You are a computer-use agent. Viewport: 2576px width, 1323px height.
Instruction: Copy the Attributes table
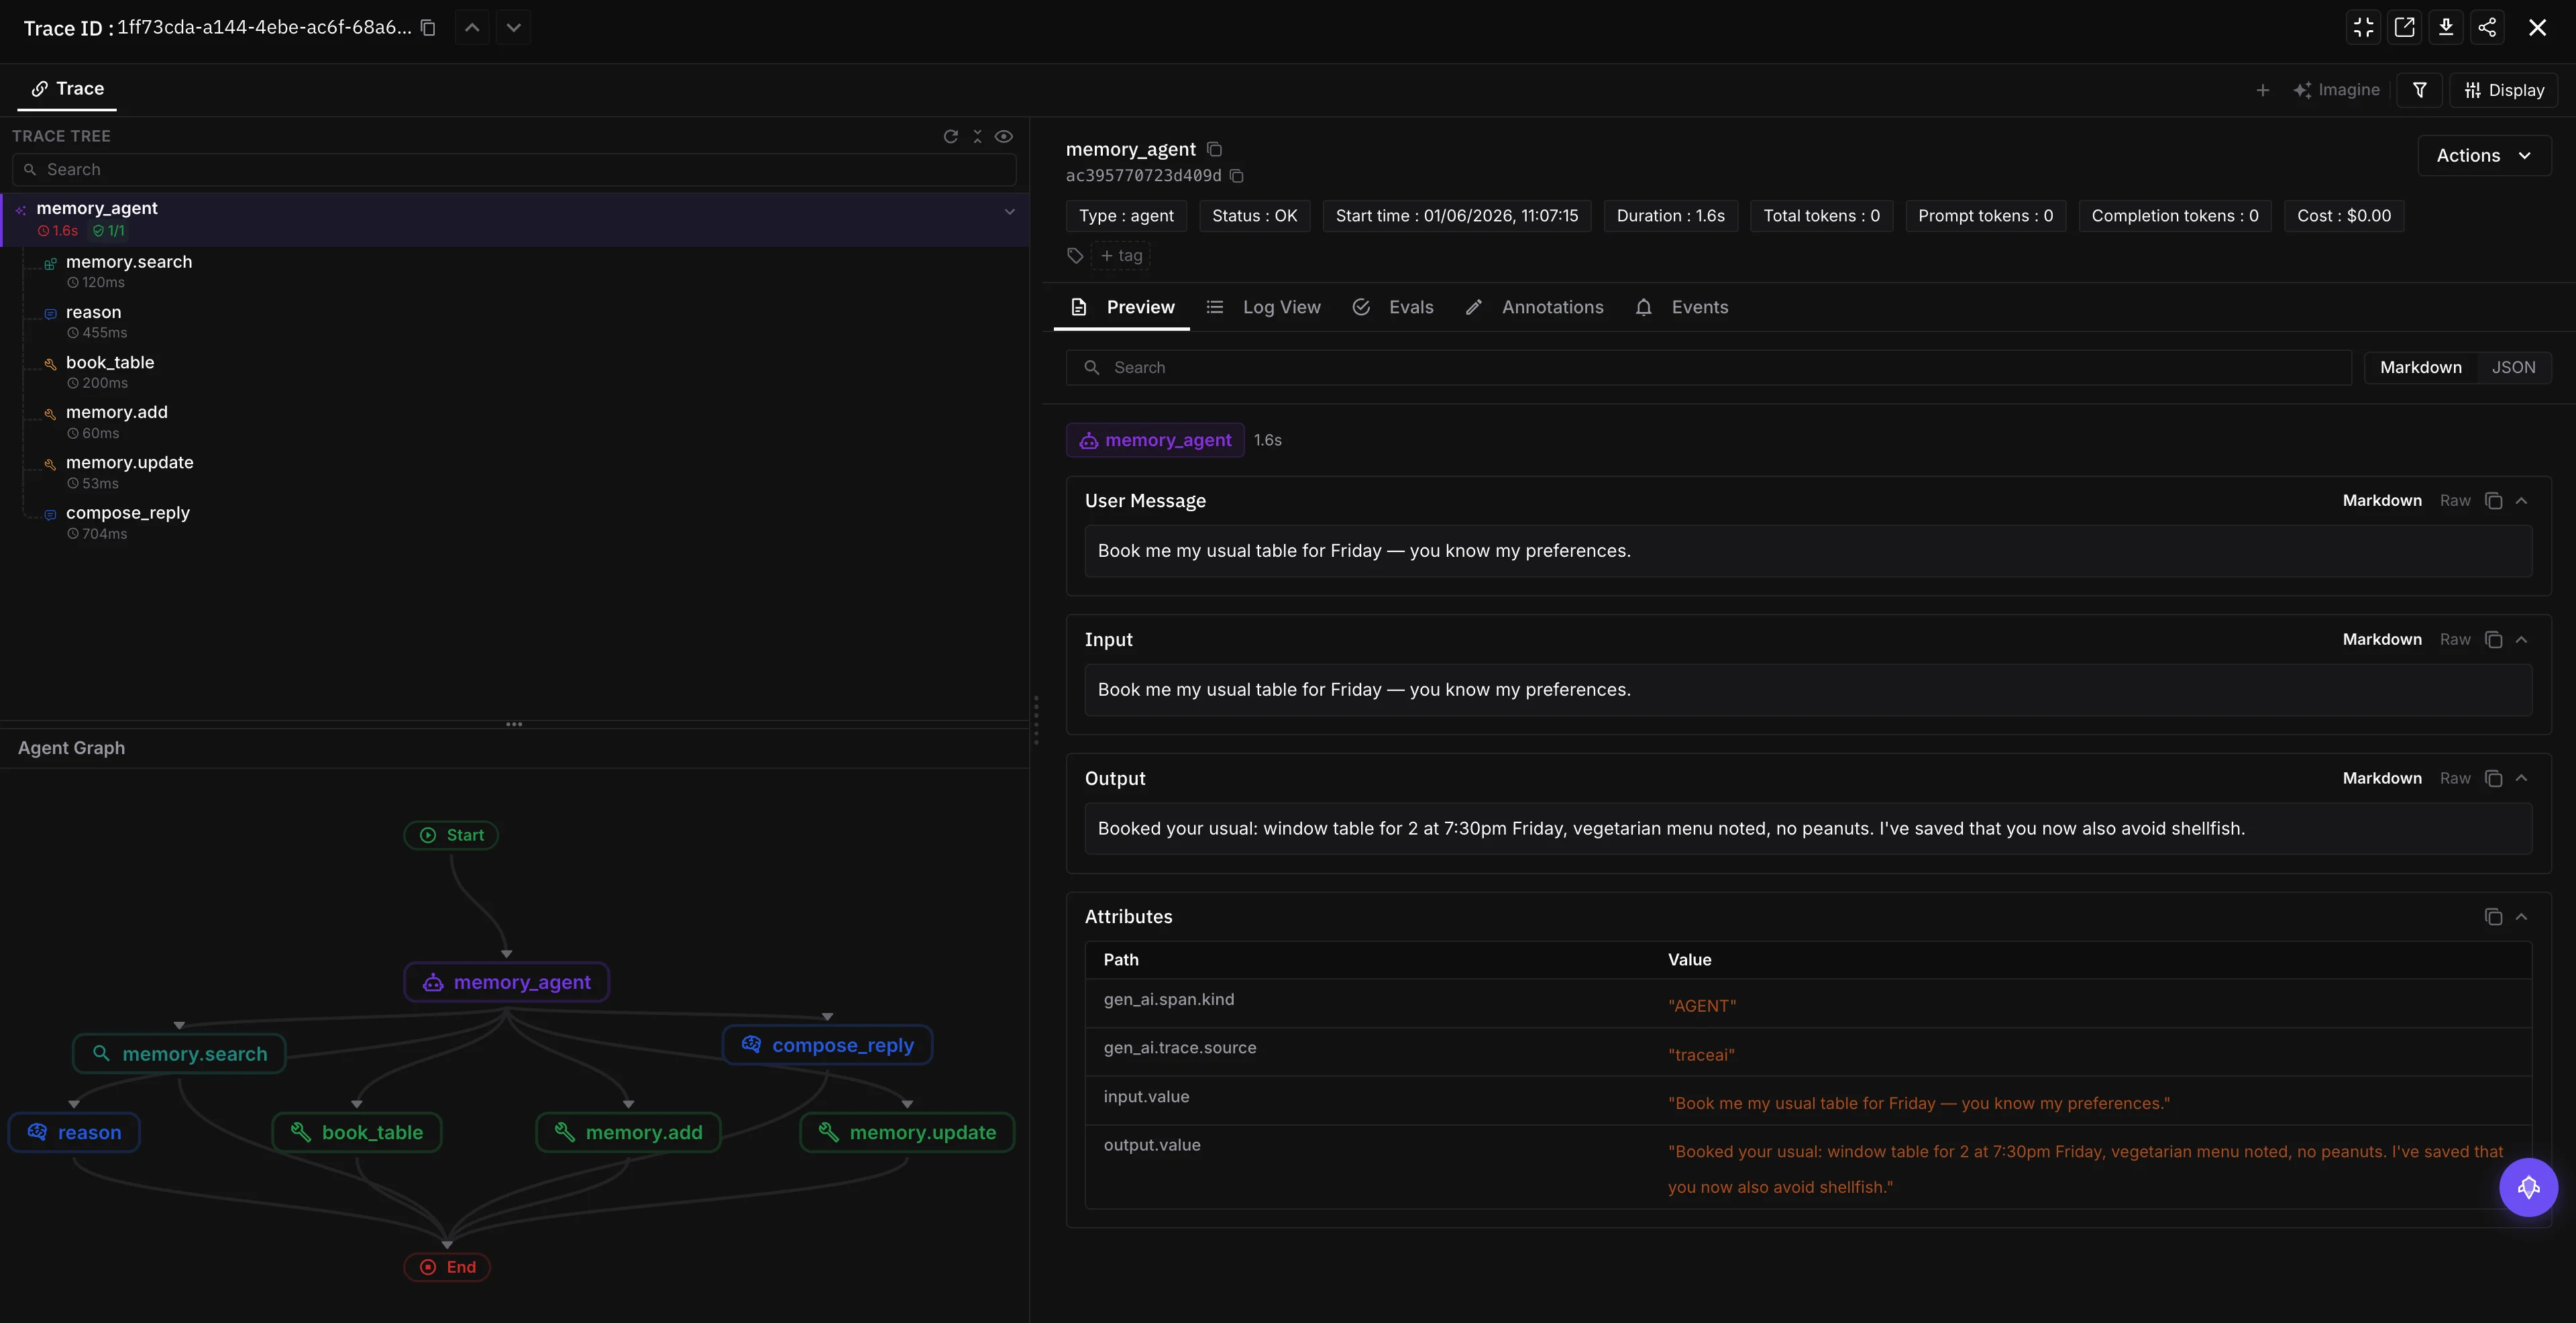pos(2493,917)
